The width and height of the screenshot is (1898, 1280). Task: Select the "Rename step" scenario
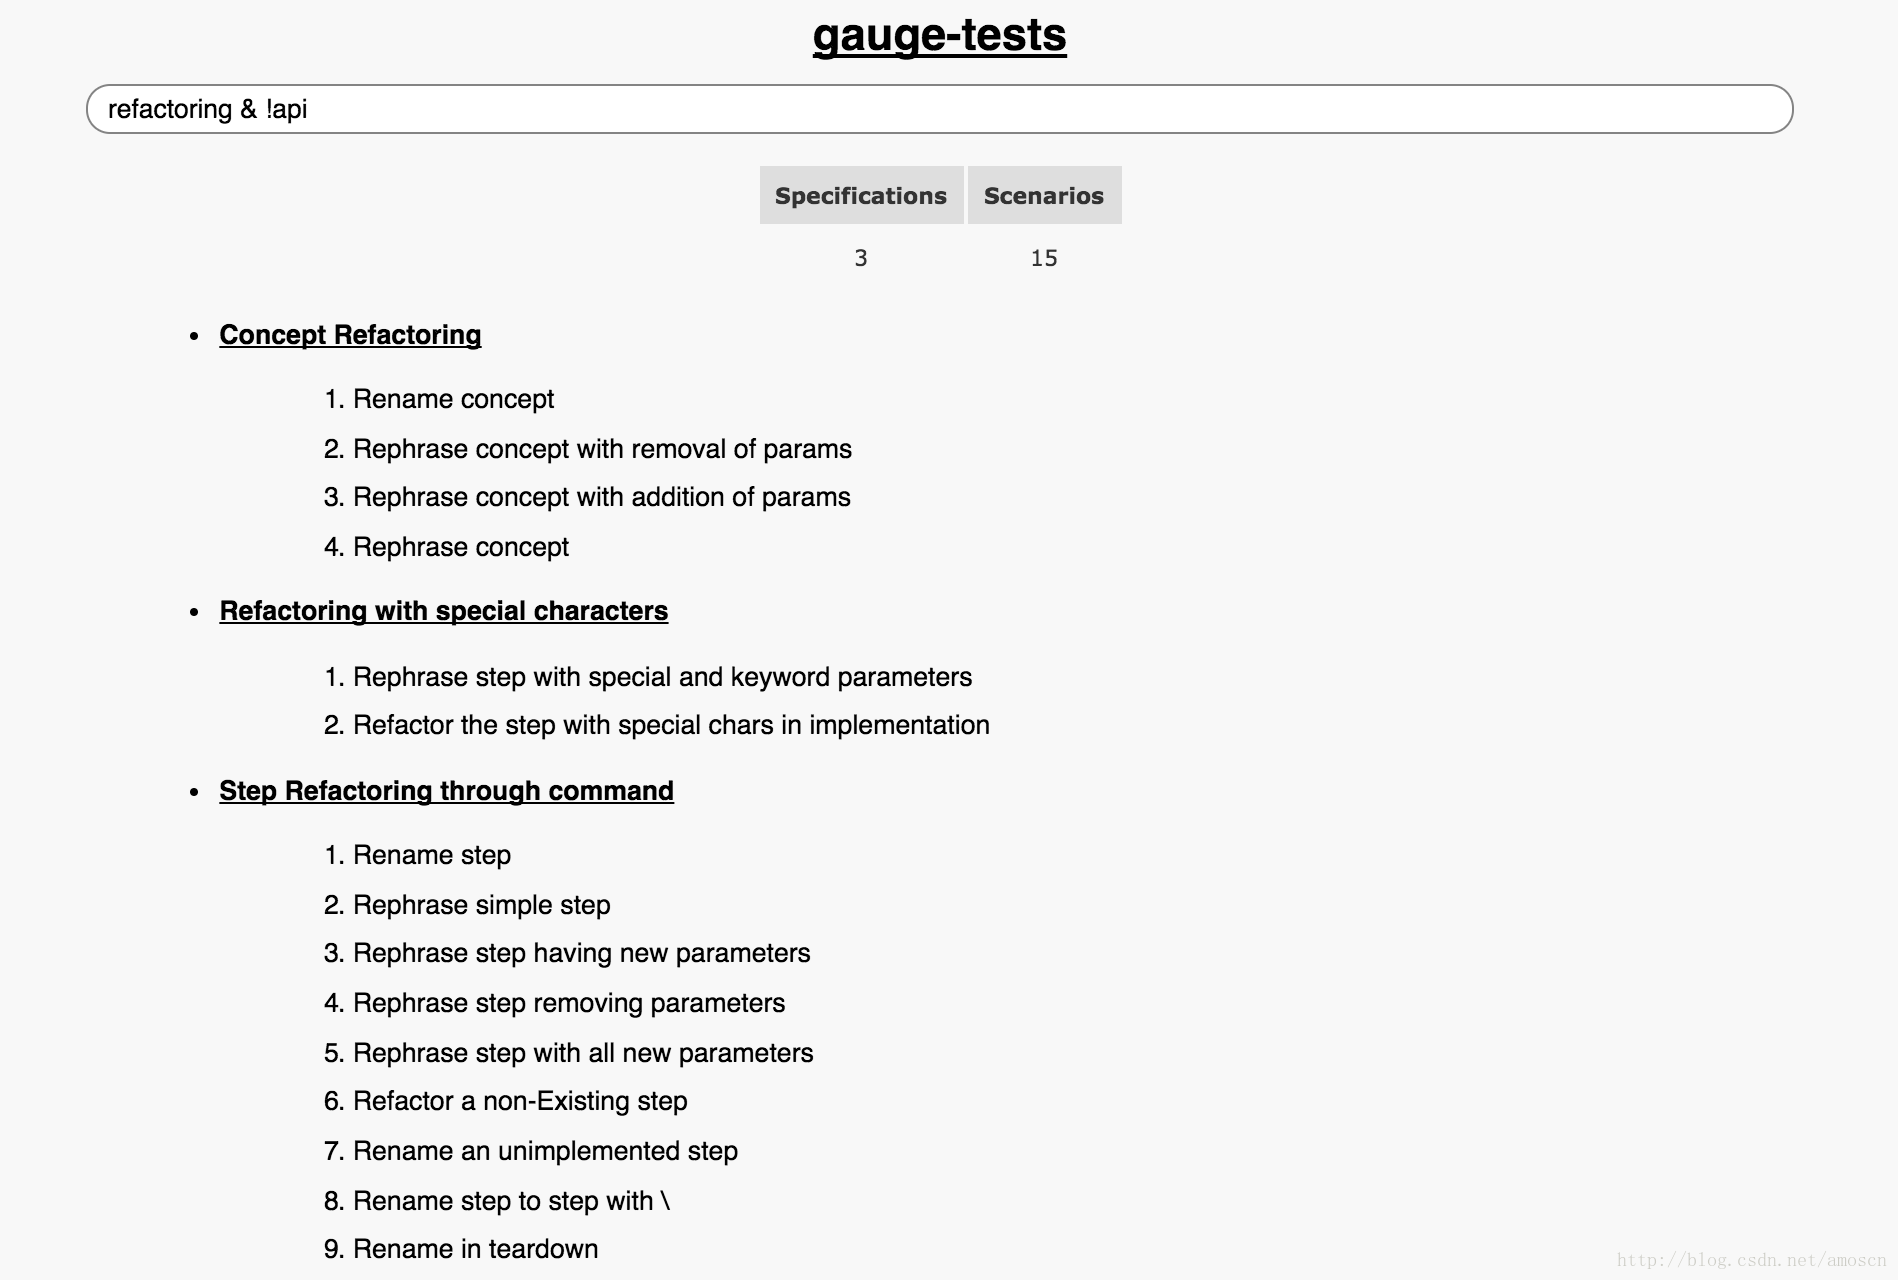[432, 855]
